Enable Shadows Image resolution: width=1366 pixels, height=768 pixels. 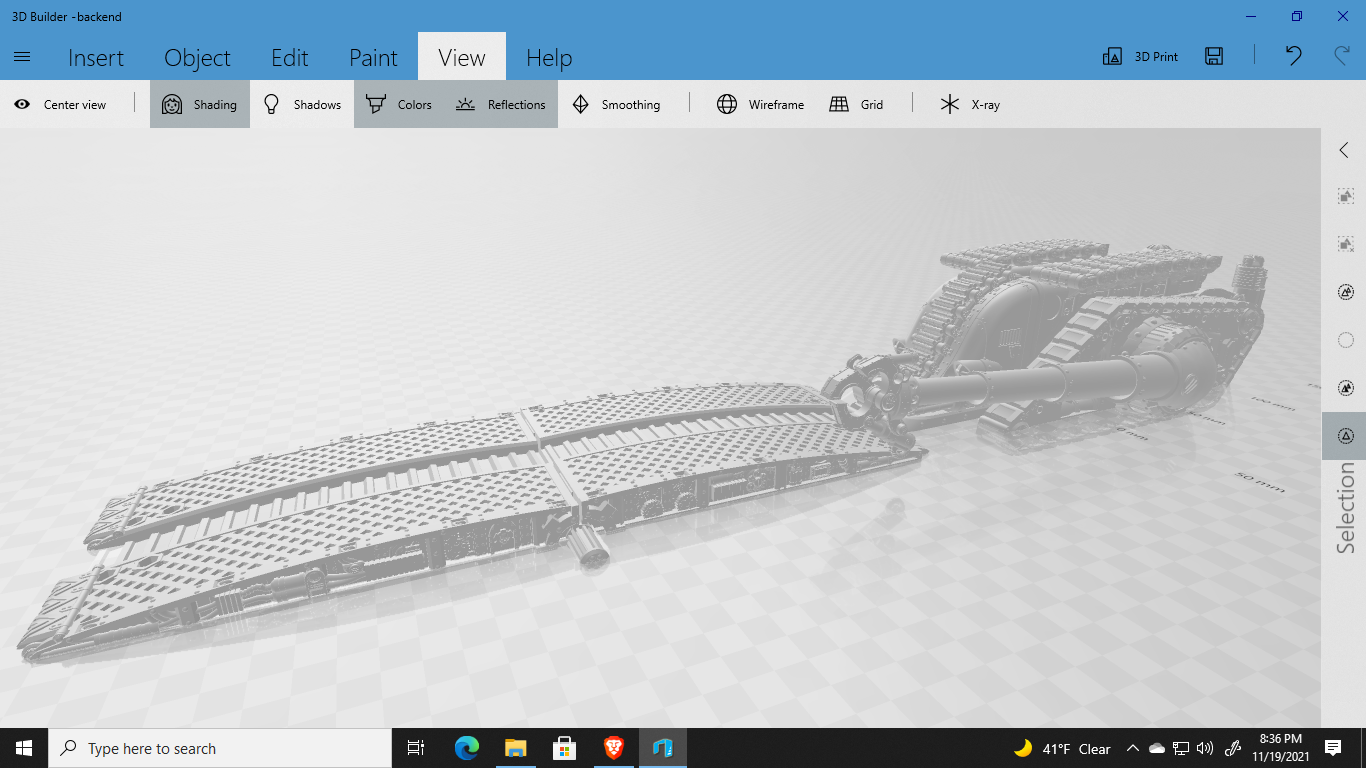(x=302, y=104)
